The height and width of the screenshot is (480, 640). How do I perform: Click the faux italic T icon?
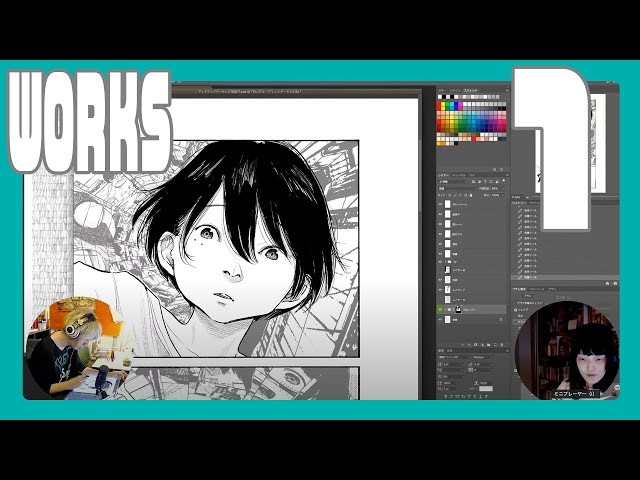[x=451, y=396]
